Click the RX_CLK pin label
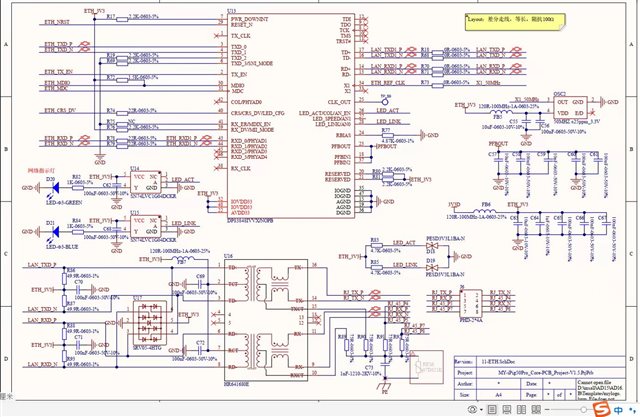The image size is (640, 417). (x=241, y=168)
